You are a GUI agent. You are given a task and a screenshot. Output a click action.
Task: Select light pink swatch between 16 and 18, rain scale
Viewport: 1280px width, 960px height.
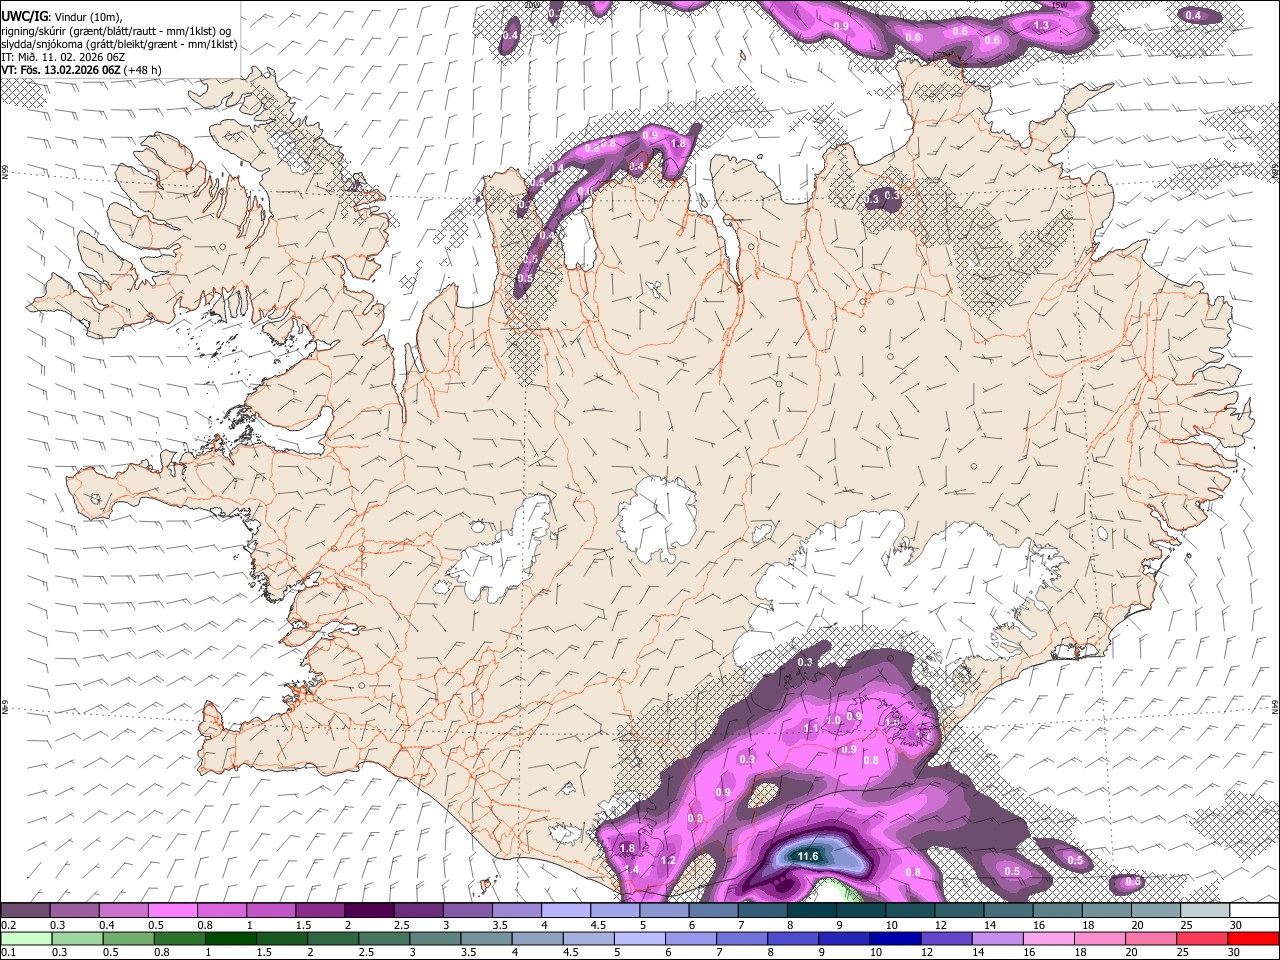(1049, 939)
